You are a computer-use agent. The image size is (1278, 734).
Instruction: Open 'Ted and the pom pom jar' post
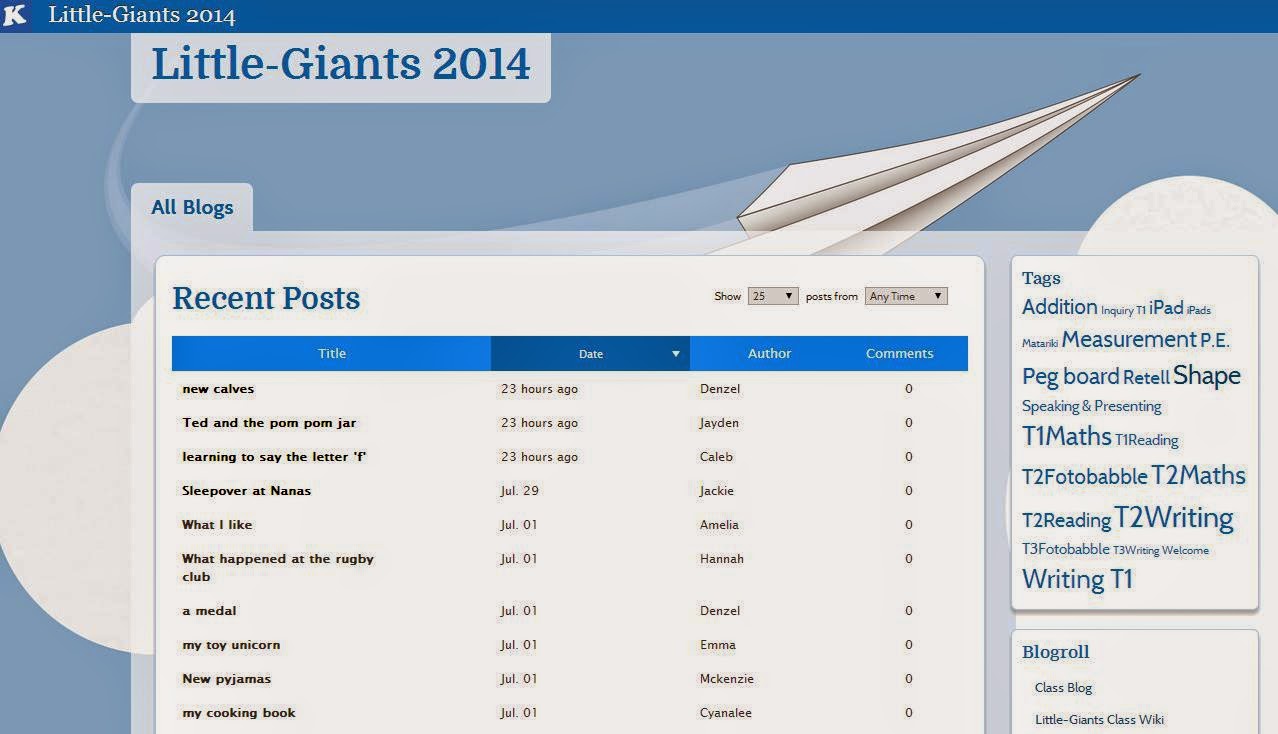point(269,423)
